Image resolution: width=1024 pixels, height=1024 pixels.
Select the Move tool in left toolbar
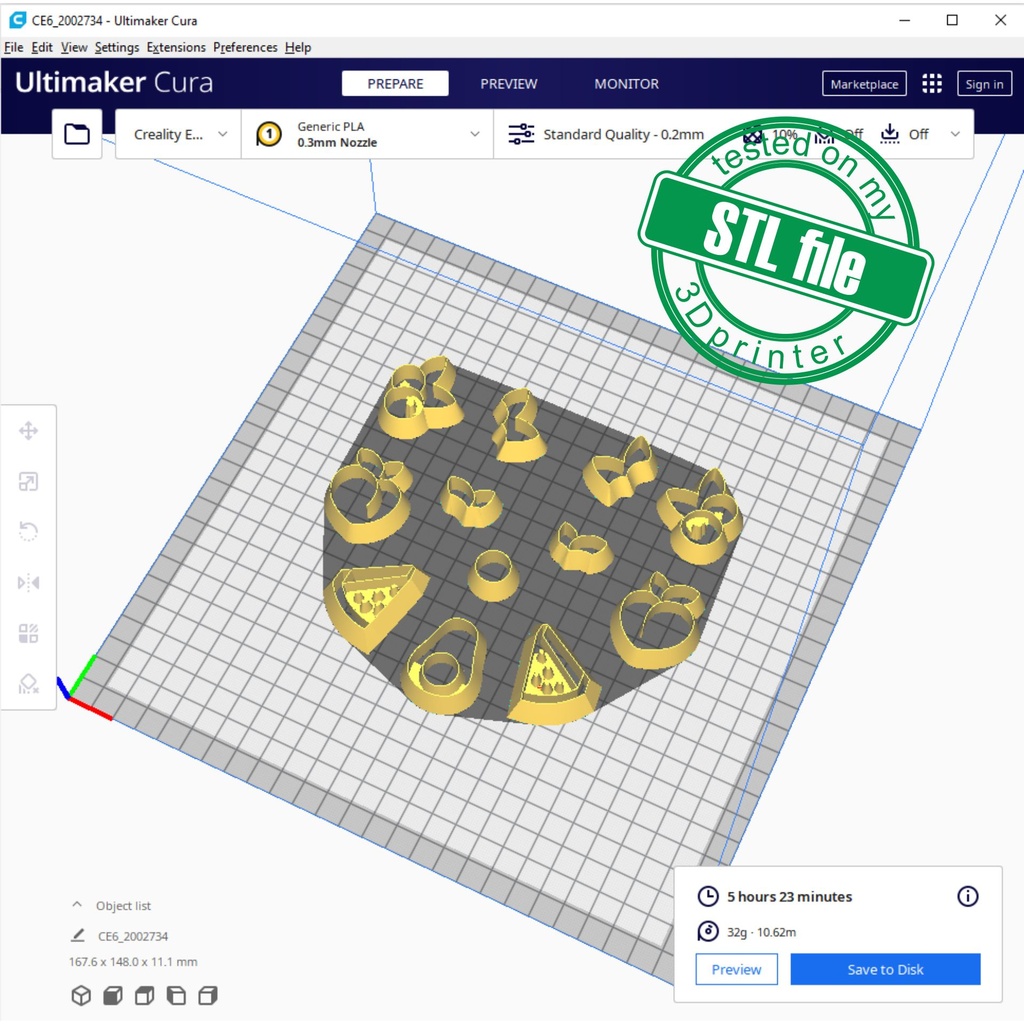[28, 431]
